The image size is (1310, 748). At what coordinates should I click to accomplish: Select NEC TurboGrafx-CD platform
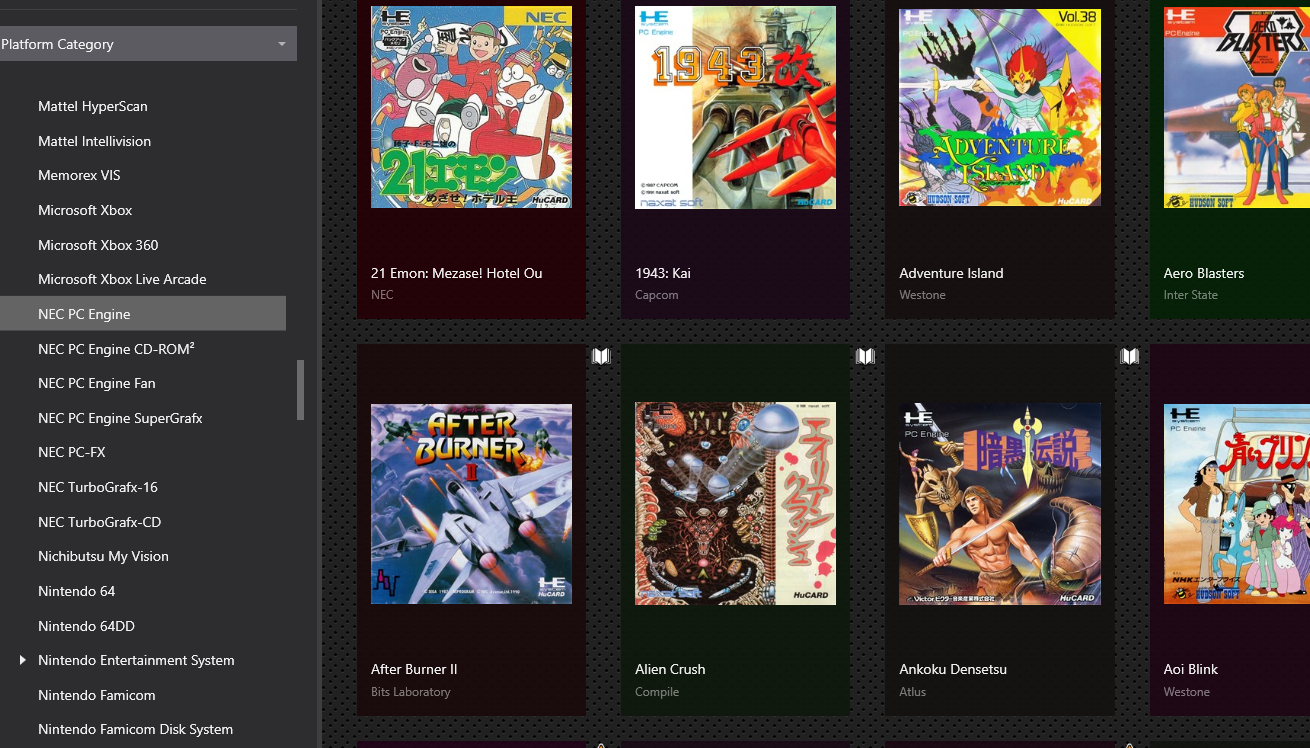pyautogui.click(x=99, y=522)
